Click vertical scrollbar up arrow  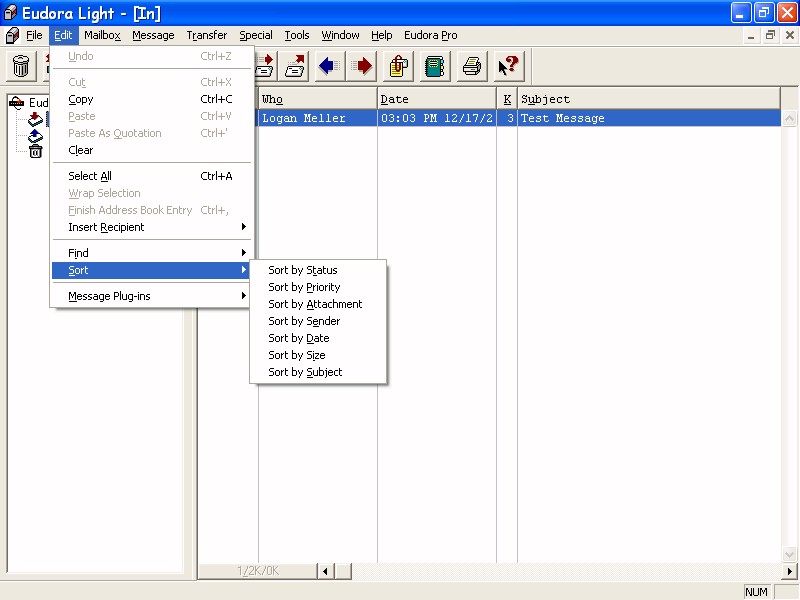click(x=789, y=118)
